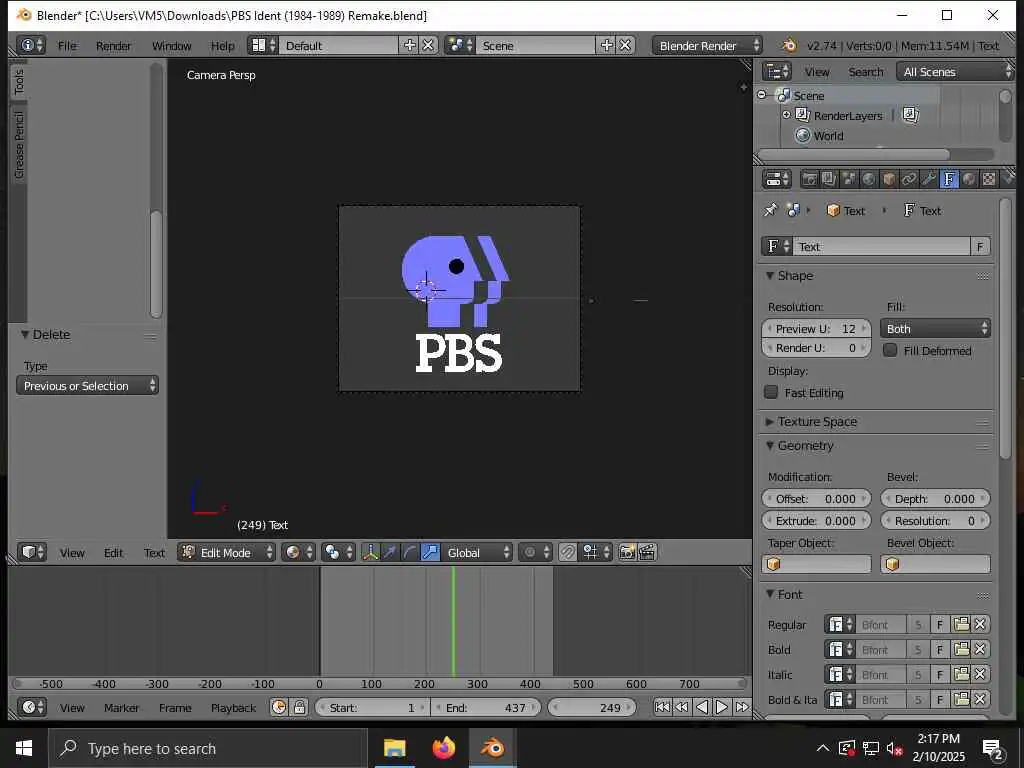Open the Previous or Selection type dropdown

tap(88, 385)
